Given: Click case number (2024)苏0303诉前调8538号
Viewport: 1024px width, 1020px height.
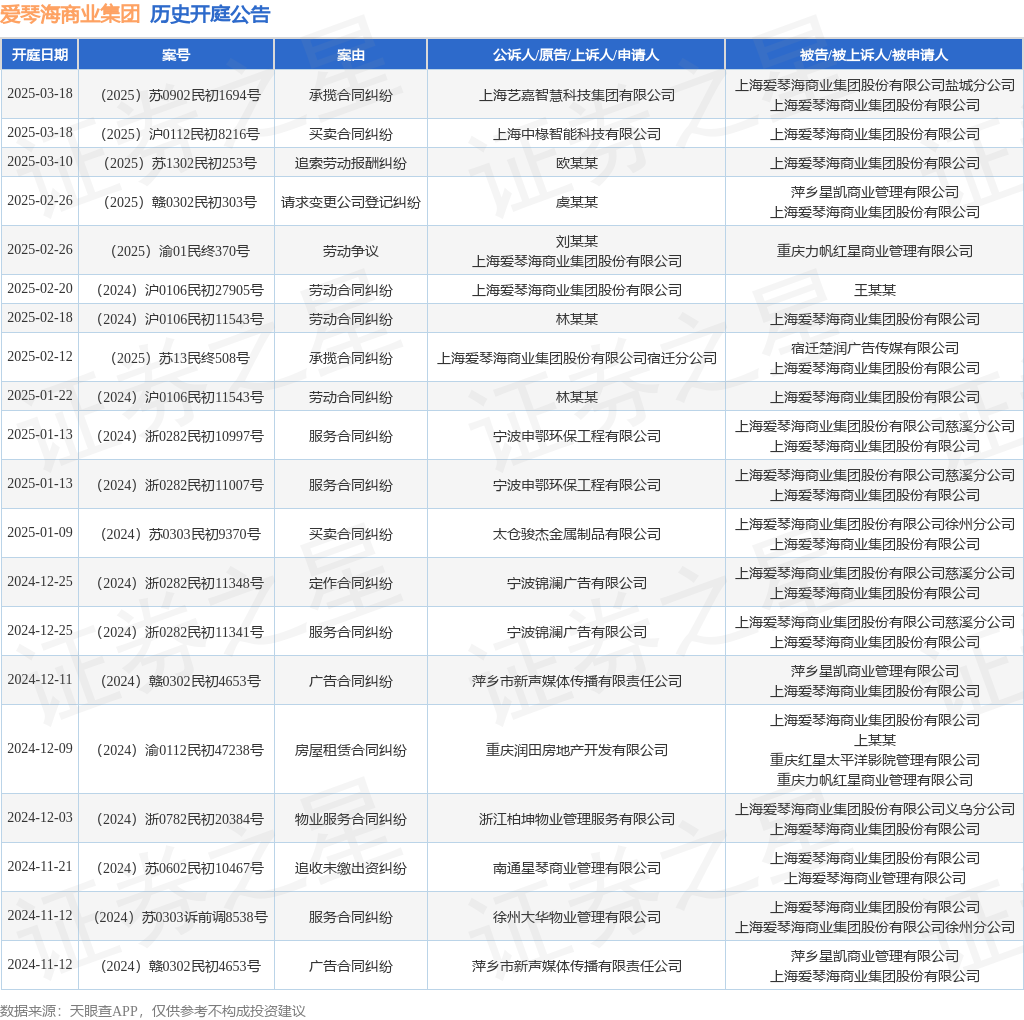Looking at the screenshot, I should (x=180, y=917).
